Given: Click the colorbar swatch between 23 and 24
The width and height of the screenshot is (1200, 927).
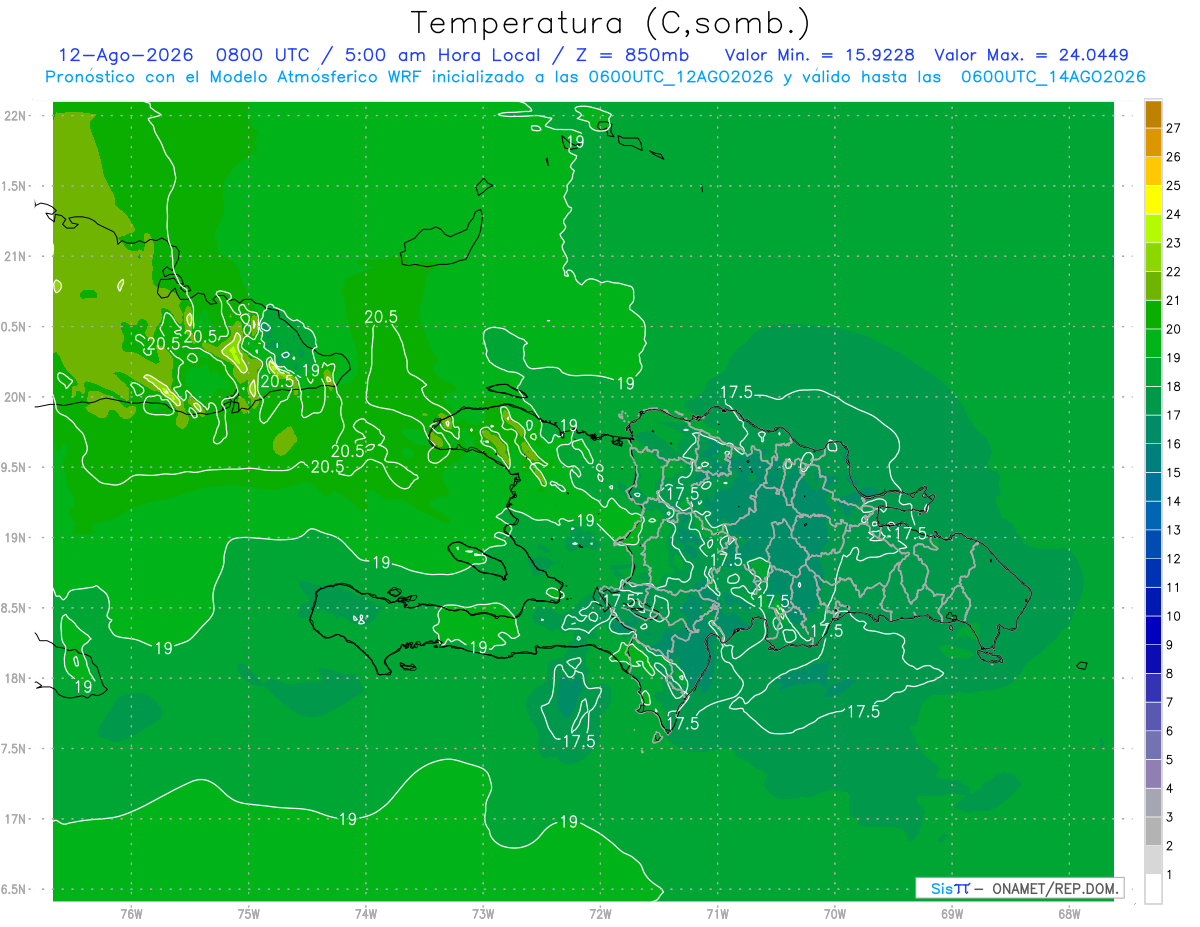Looking at the screenshot, I should [1153, 229].
